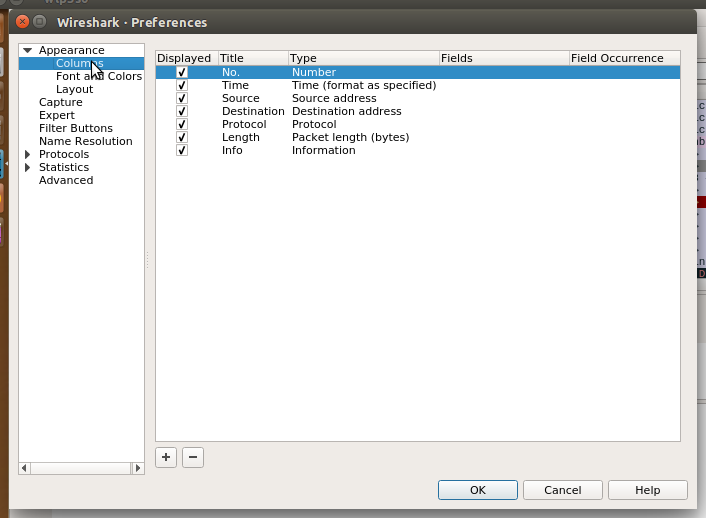Toggle Displayed checkbox for Info row
The height and width of the screenshot is (518, 706).
tap(182, 150)
